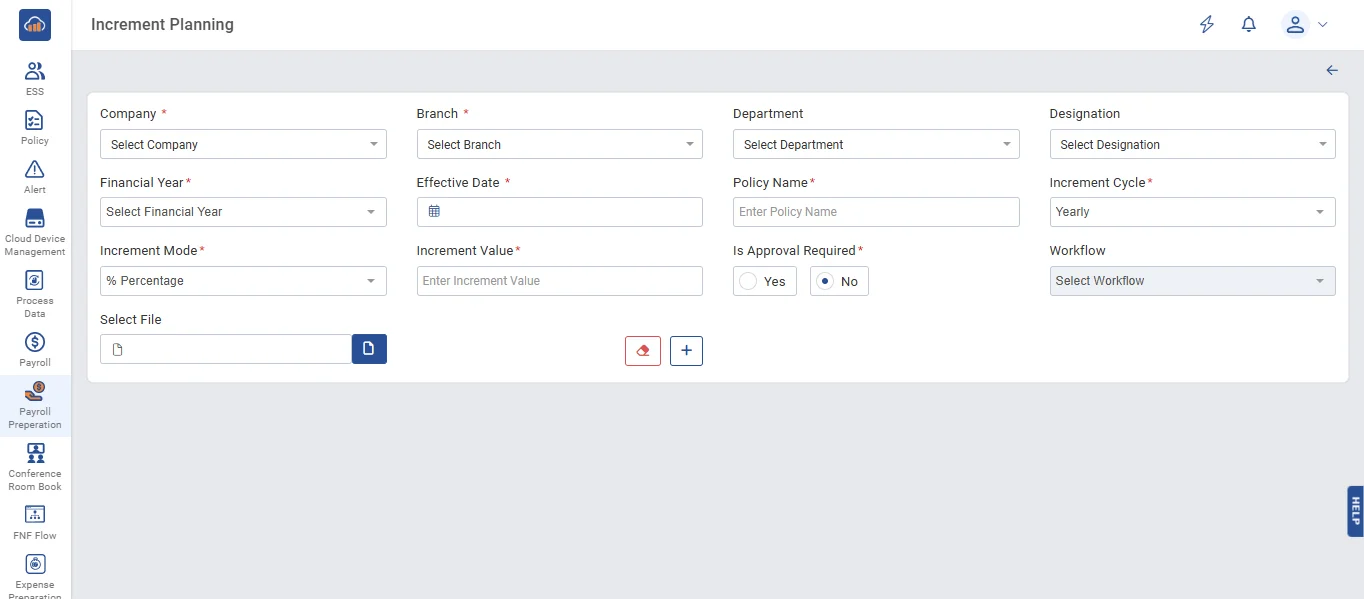
Task: Select Yes for Is Approval Required
Action: 748,282
